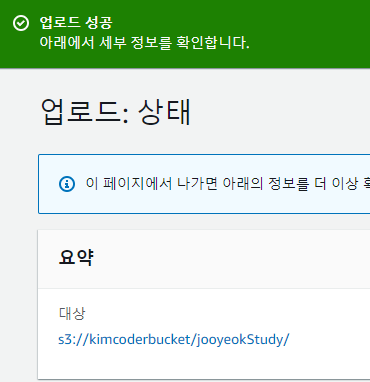Click the '대상' label
The height and width of the screenshot is (382, 370).
(72, 313)
